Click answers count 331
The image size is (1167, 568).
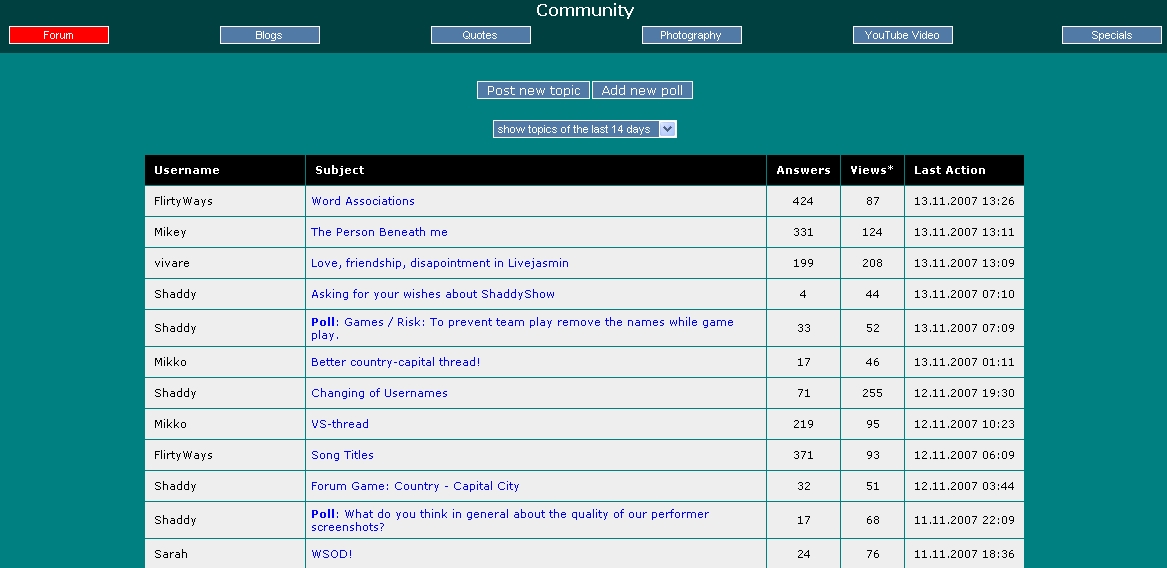tap(803, 232)
